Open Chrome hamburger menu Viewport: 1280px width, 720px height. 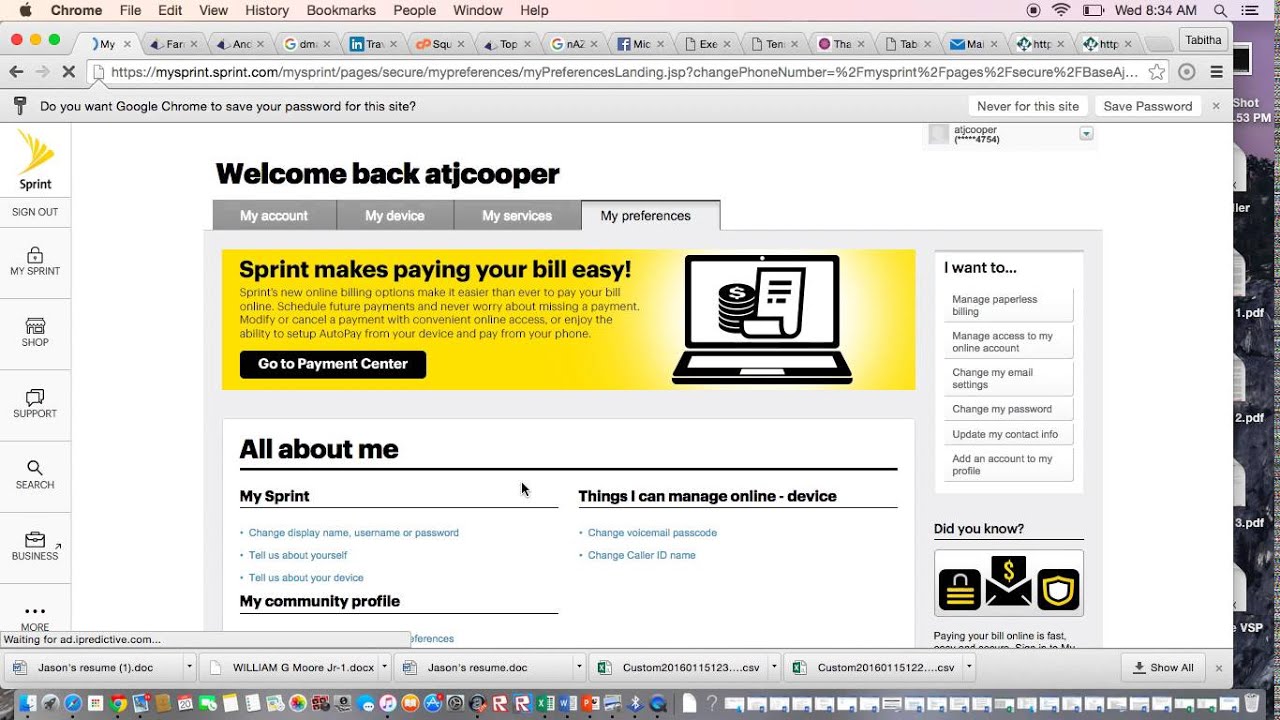[x=1217, y=72]
